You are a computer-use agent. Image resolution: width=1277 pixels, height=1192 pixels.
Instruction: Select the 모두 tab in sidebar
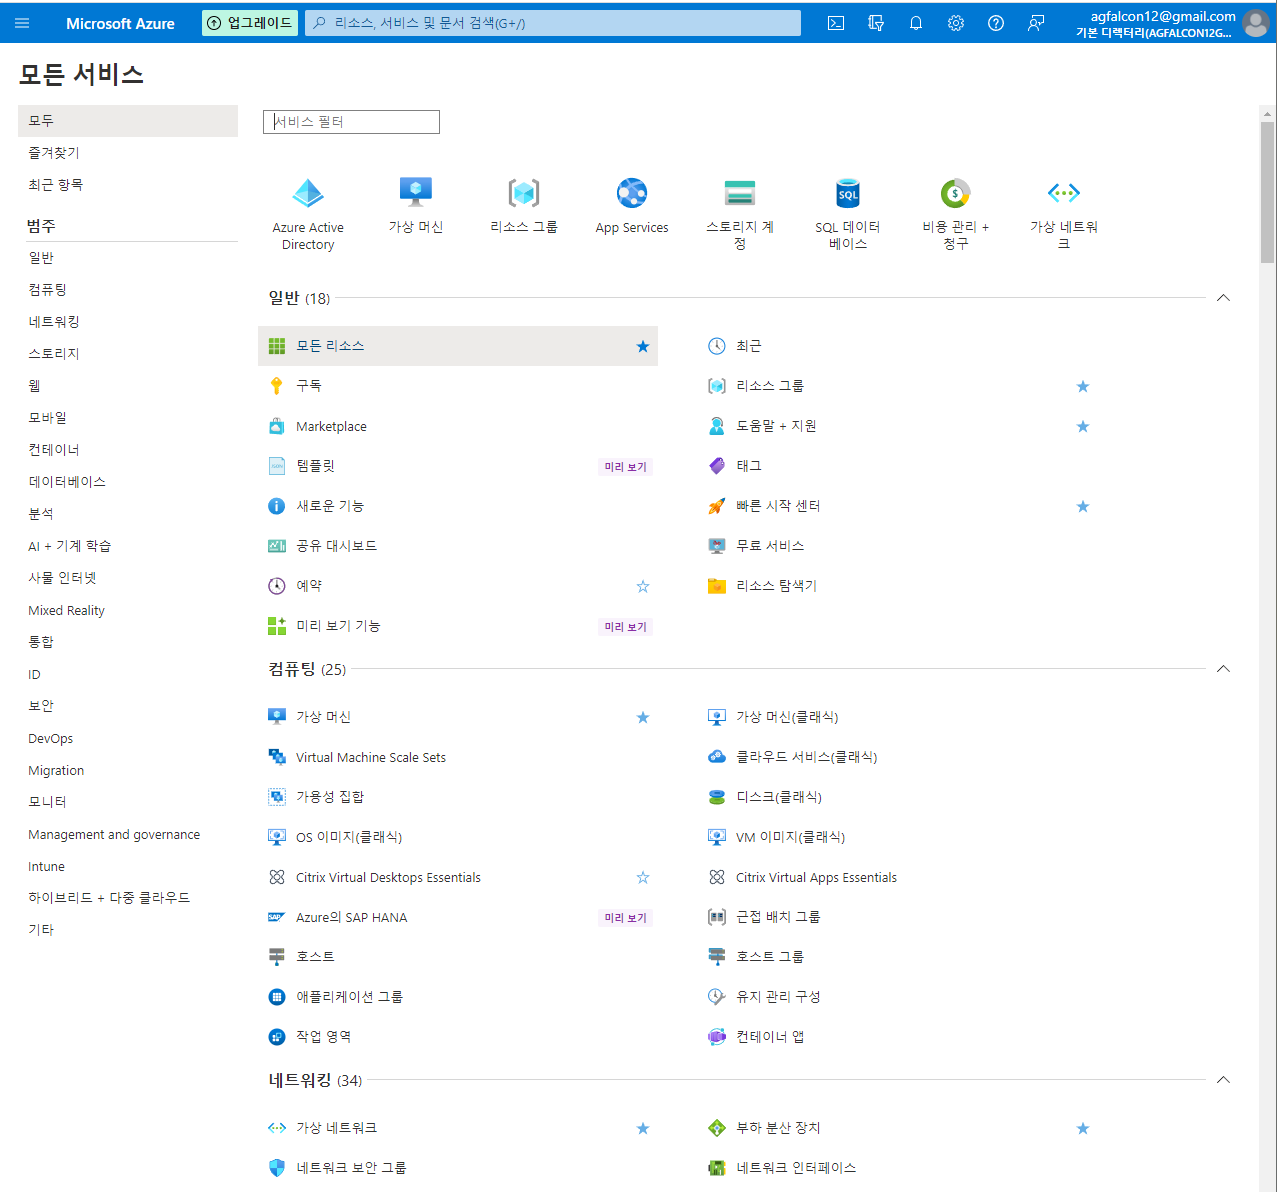[128, 120]
